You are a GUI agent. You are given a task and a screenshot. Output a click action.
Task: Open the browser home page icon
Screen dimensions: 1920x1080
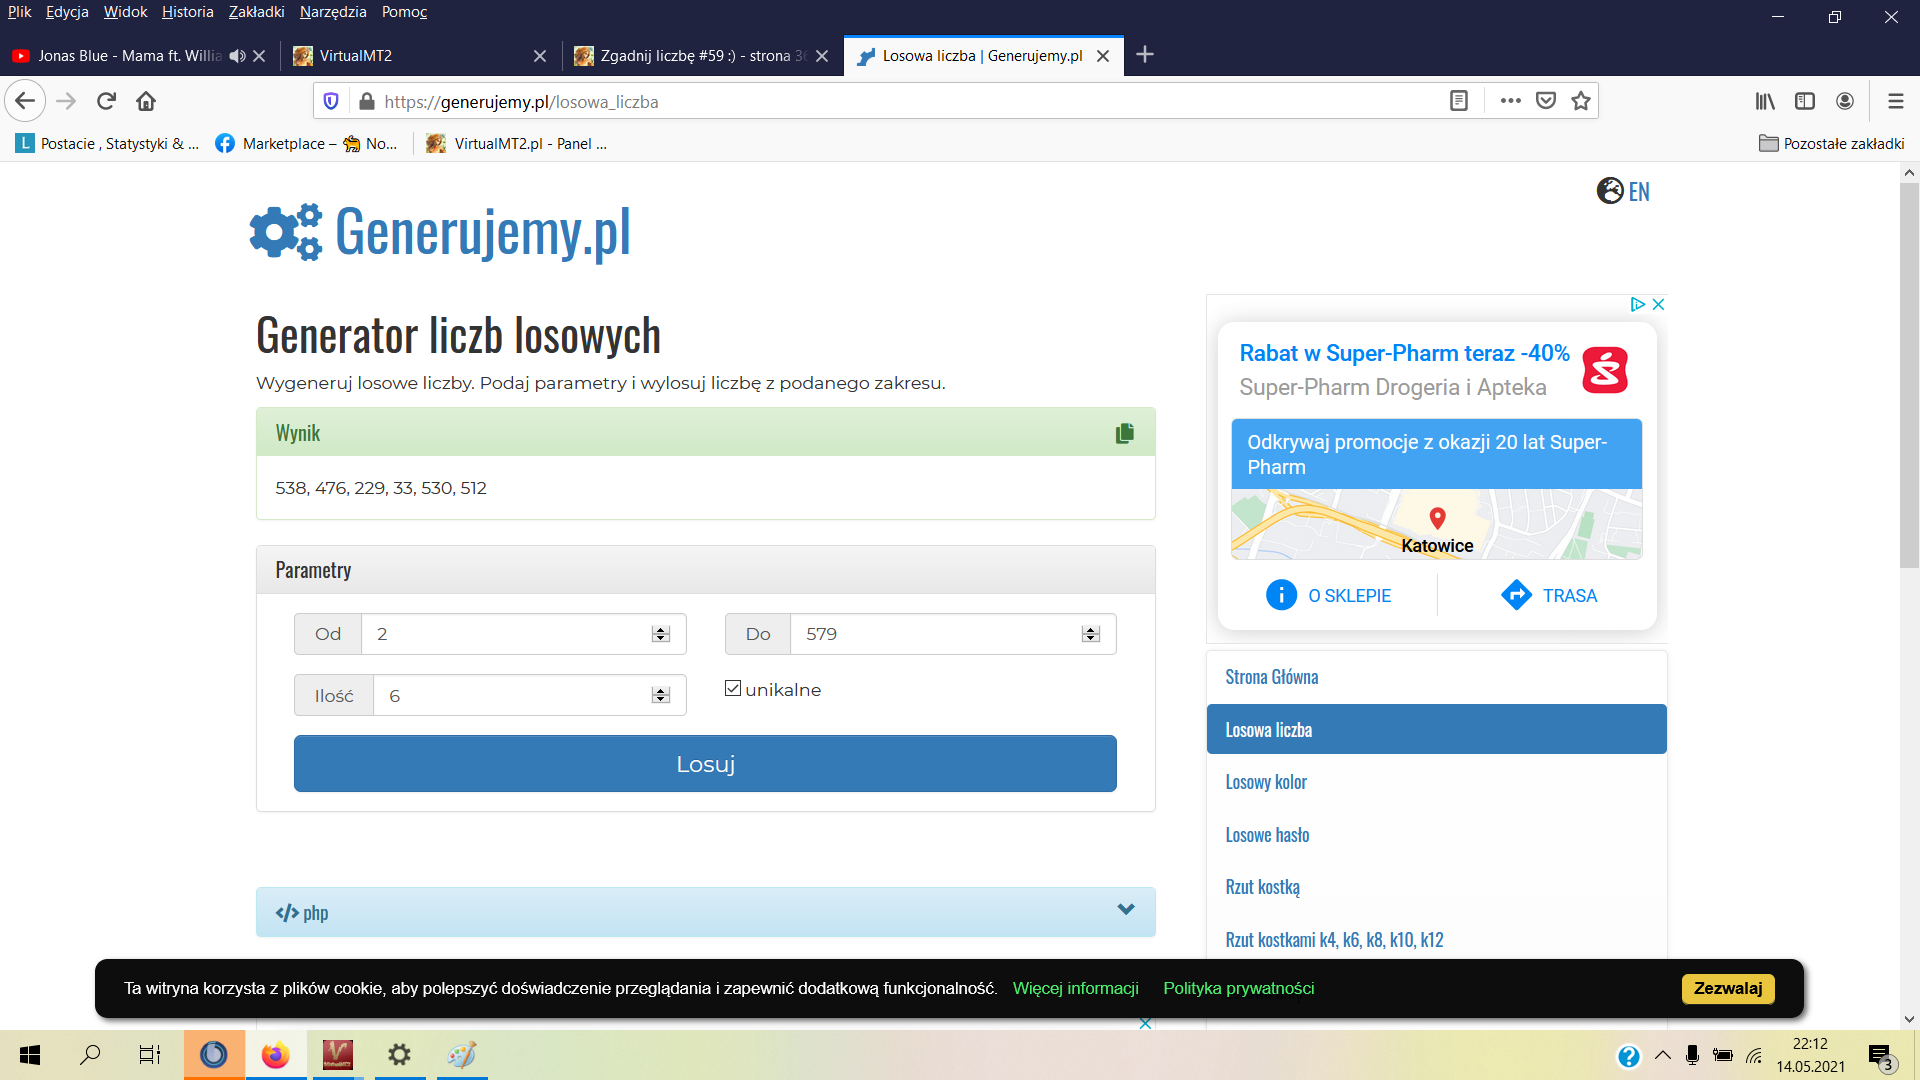click(146, 101)
